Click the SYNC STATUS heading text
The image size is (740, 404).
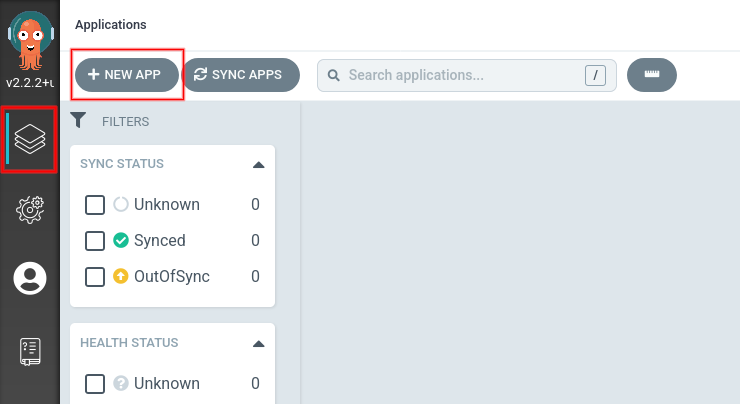coord(122,164)
